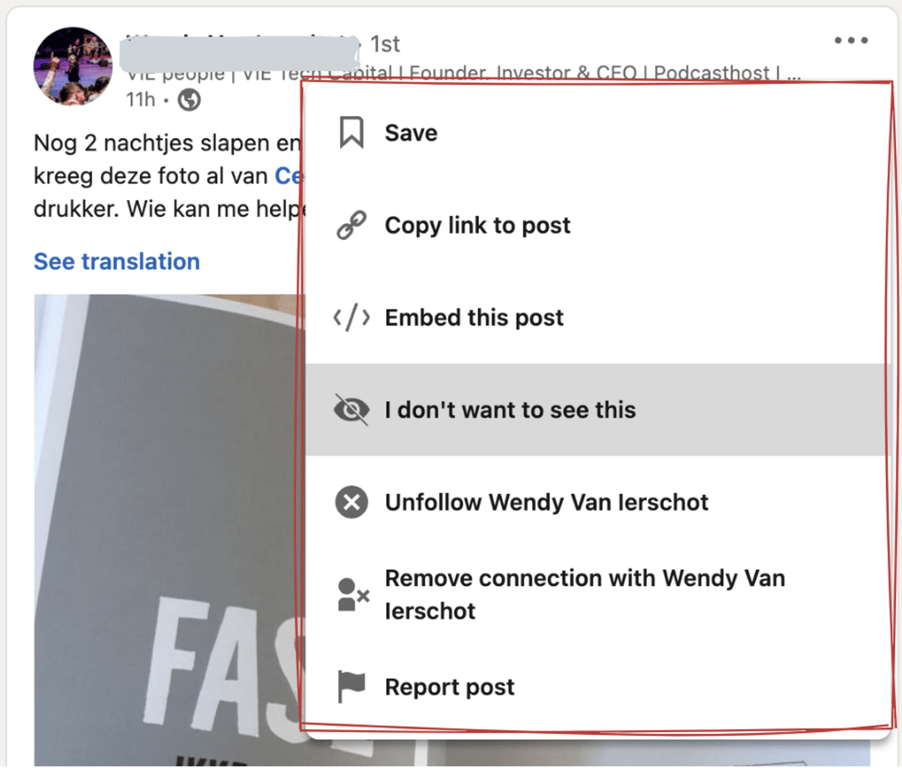Click the chain link icon
902x768 pixels.
pos(351,225)
